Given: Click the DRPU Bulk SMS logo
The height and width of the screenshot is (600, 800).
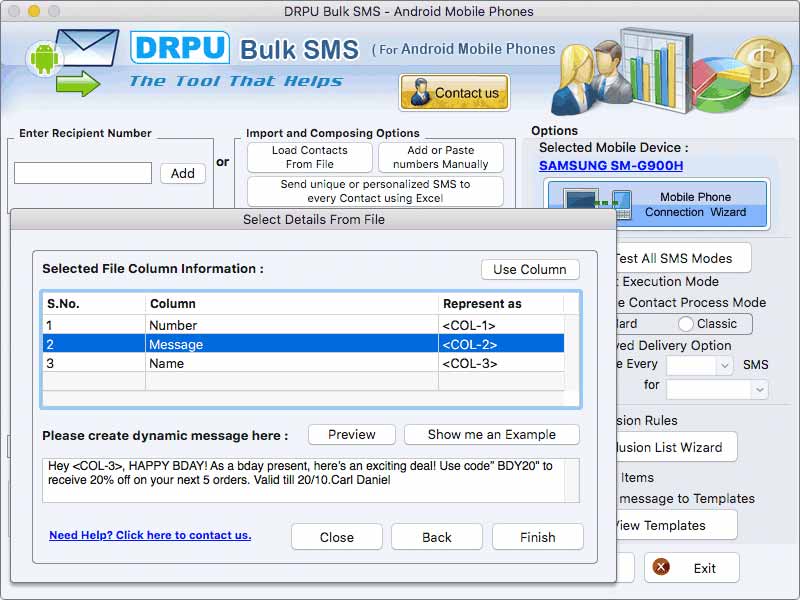Looking at the screenshot, I should [183, 48].
